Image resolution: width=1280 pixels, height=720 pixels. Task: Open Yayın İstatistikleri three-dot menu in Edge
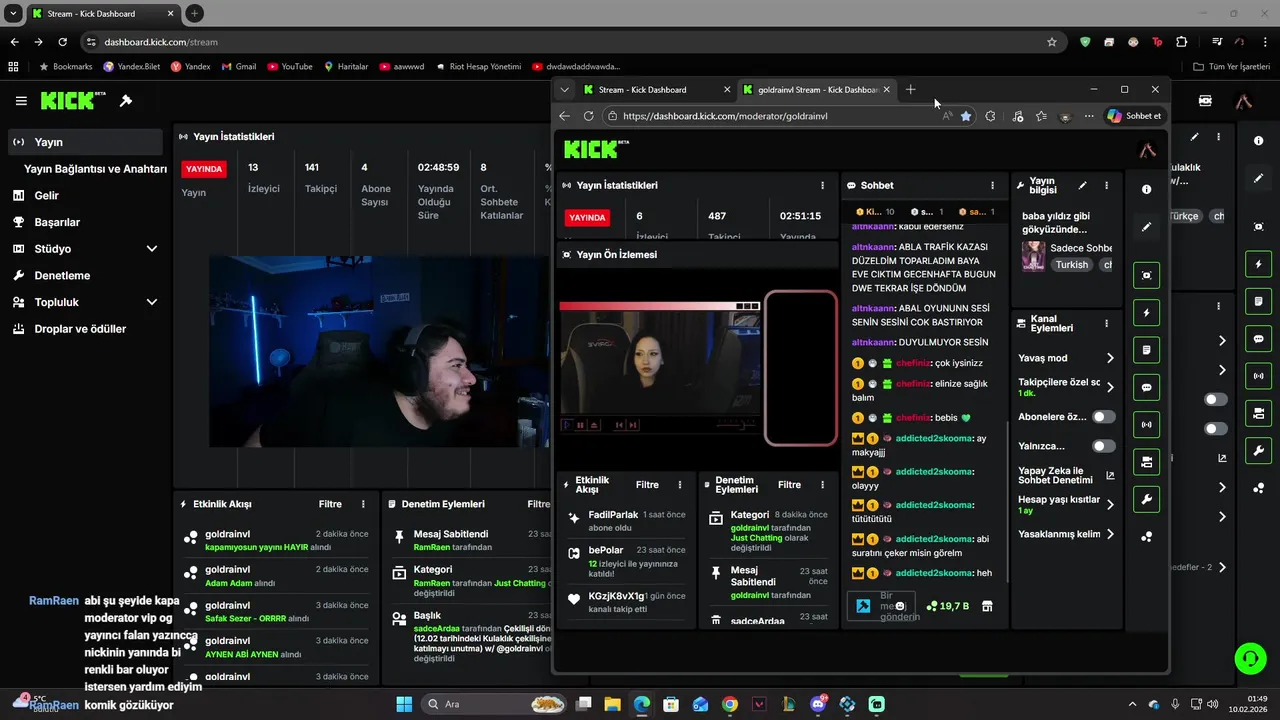[x=822, y=185]
